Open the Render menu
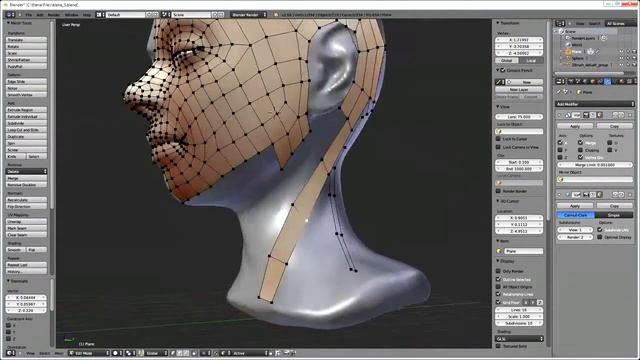Image resolution: width=640 pixels, height=360 pixels. click(54, 15)
